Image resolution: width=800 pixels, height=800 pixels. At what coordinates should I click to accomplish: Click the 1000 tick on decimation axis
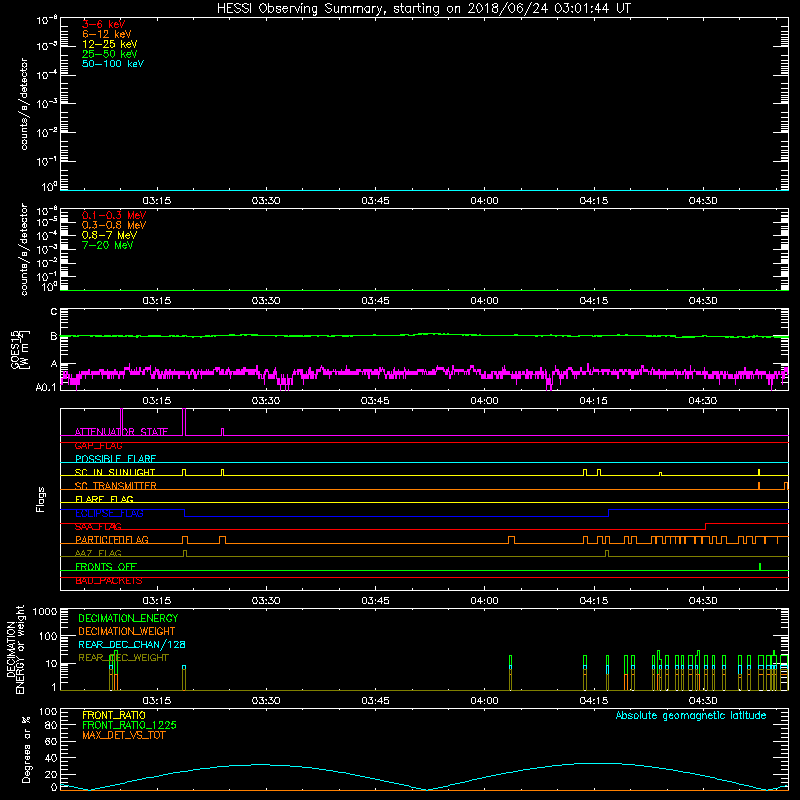point(45,611)
